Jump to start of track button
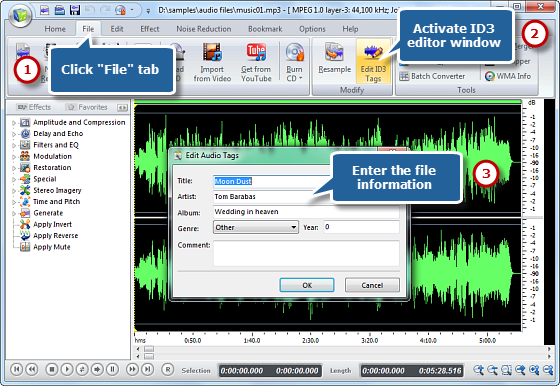Viewport: 560px width, 386px height. point(16,369)
